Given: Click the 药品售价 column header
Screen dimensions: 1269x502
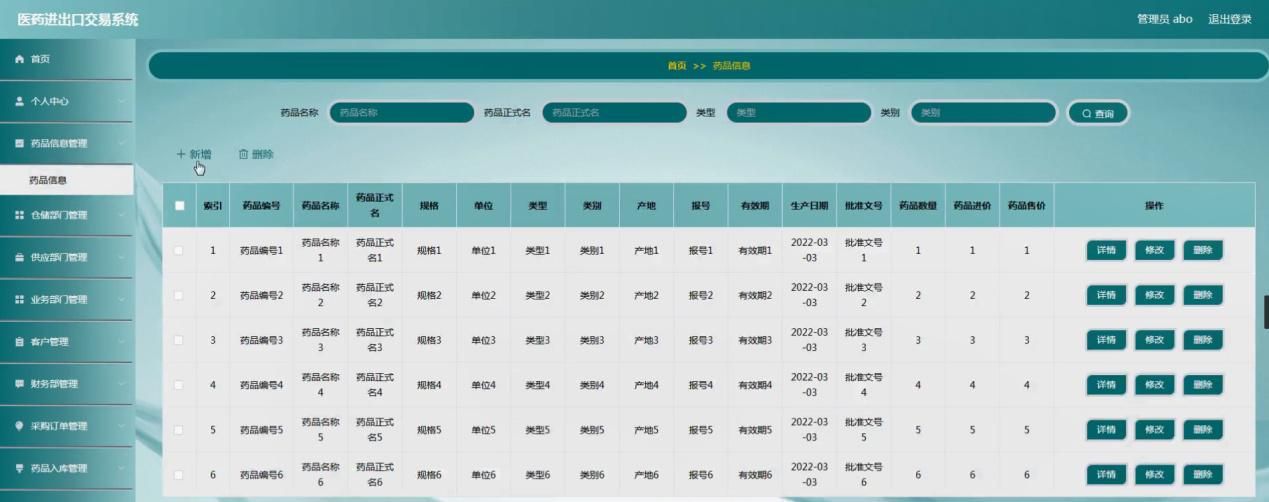Looking at the screenshot, I should click(1026, 206).
